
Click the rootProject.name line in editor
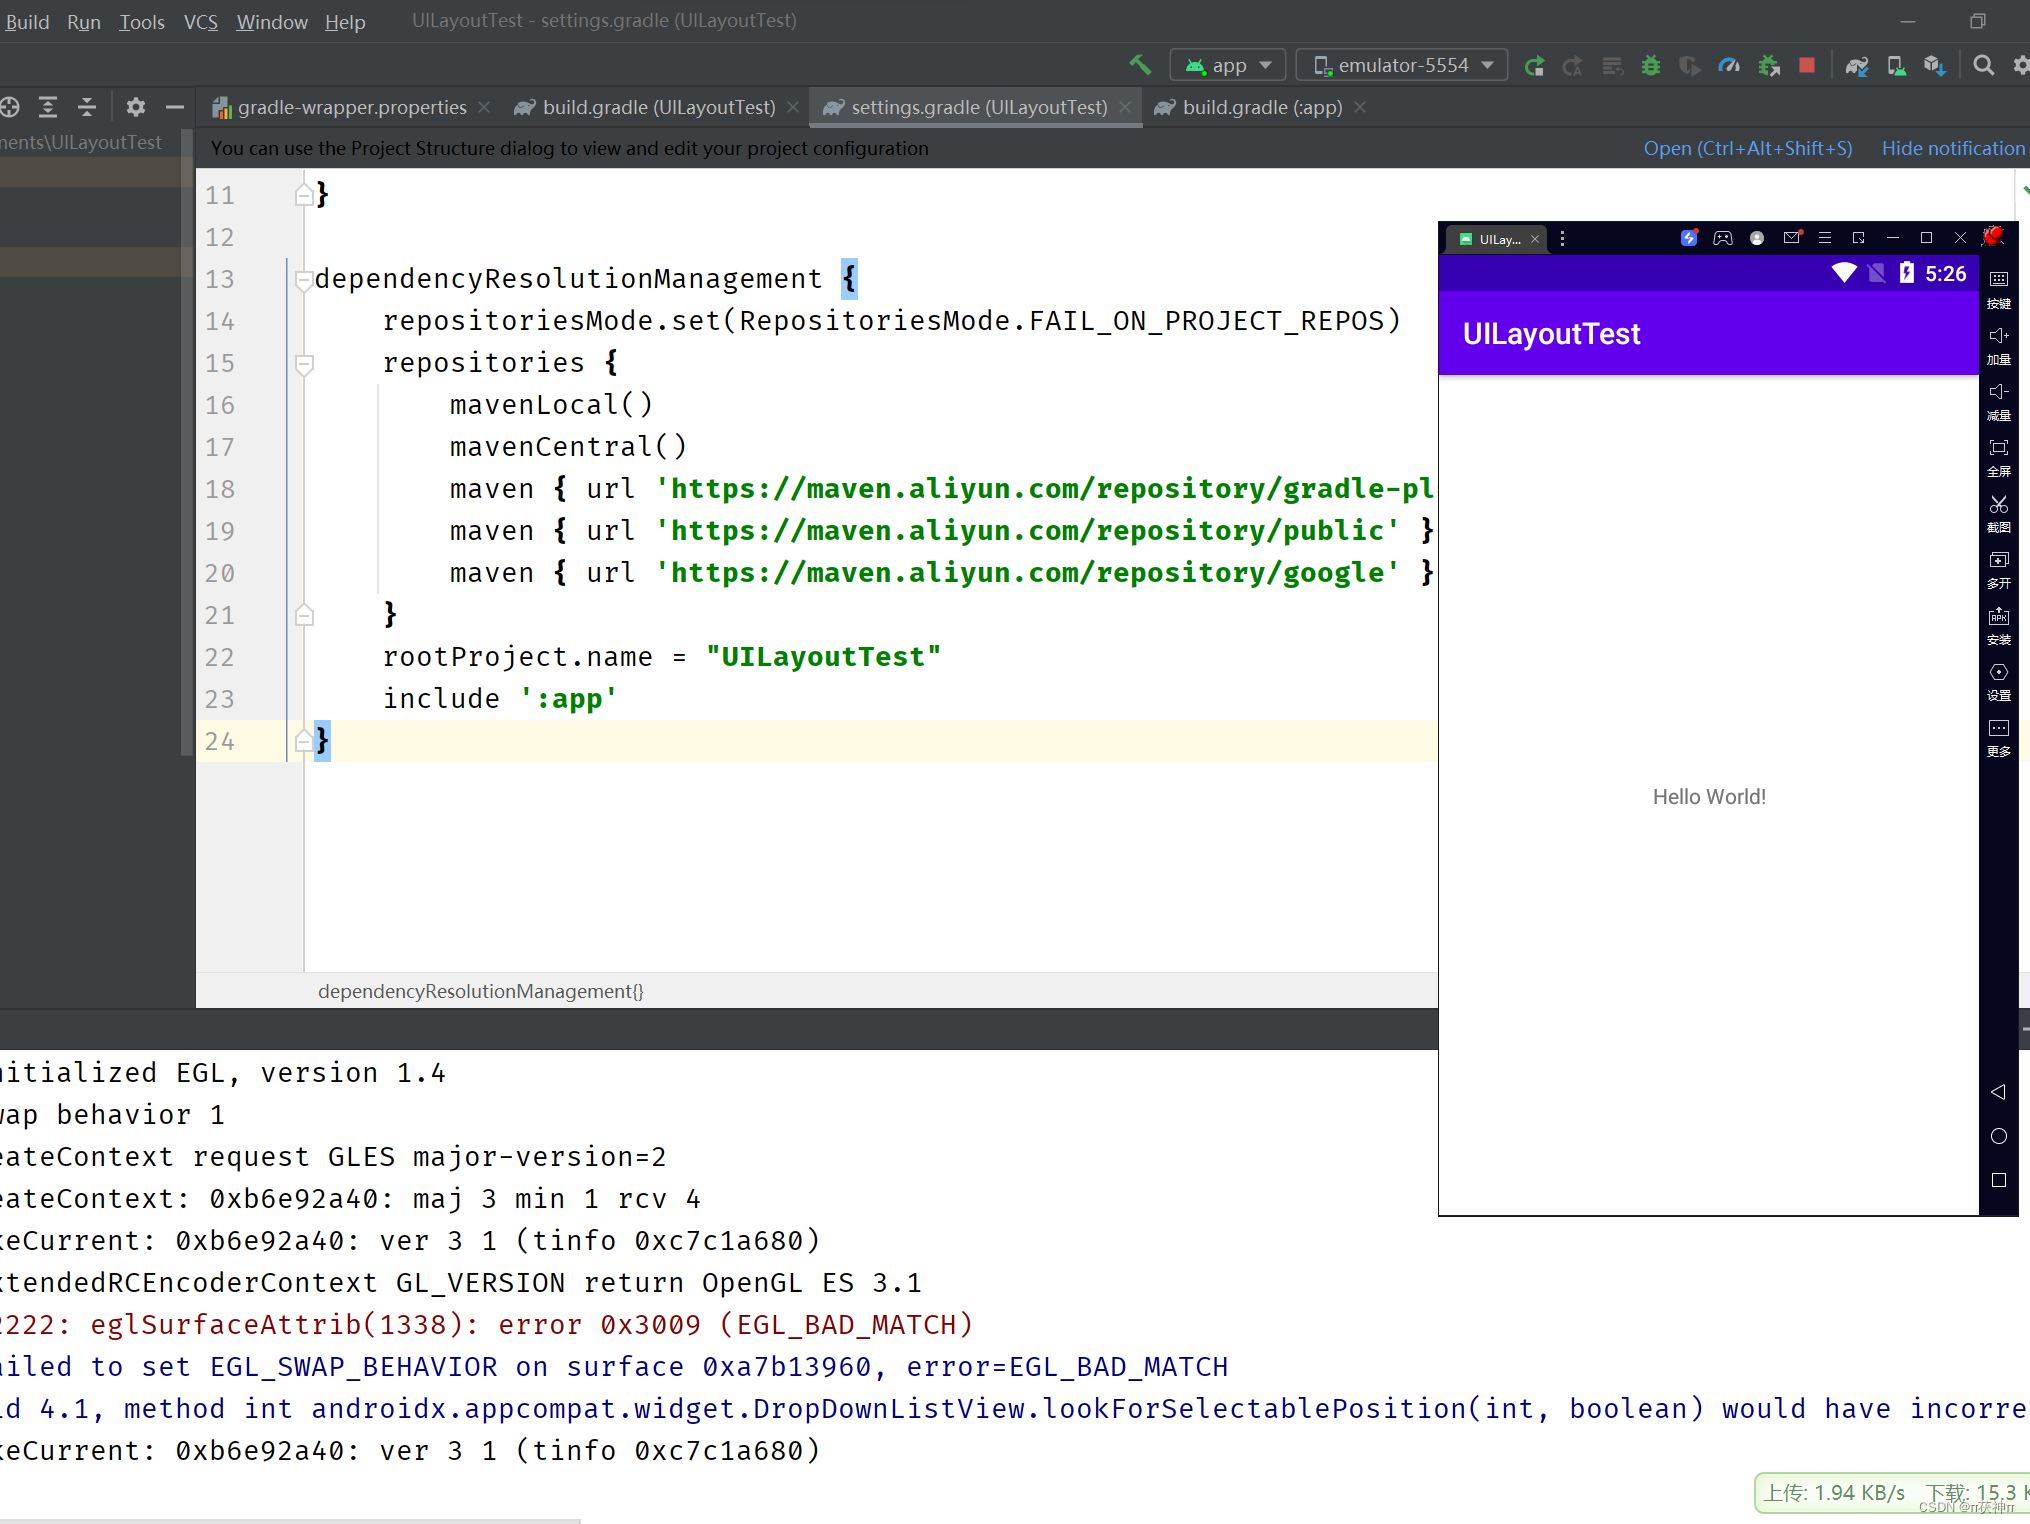click(x=662, y=657)
